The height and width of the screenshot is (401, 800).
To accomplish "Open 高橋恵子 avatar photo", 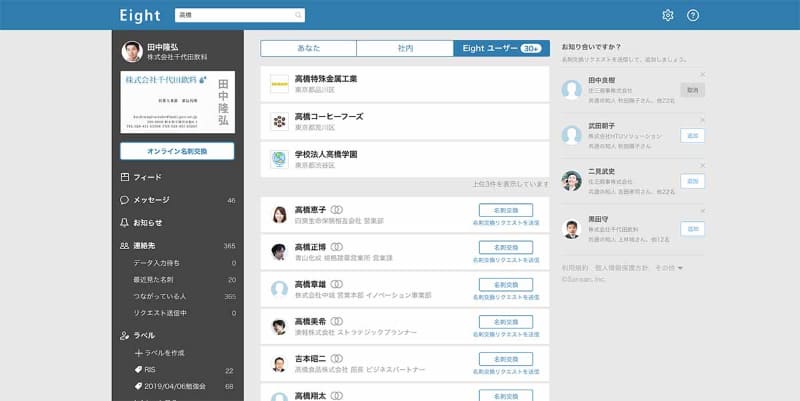I will click(x=279, y=215).
